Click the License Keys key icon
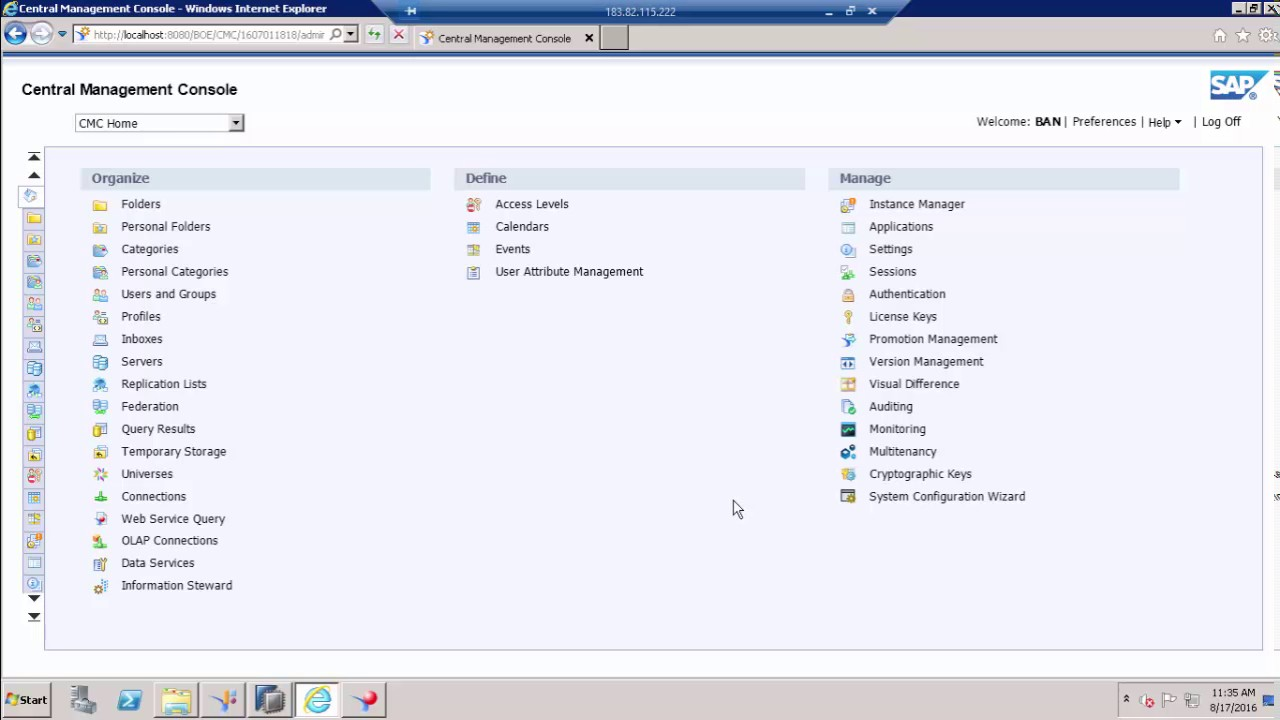The width and height of the screenshot is (1280, 720). [x=848, y=317]
